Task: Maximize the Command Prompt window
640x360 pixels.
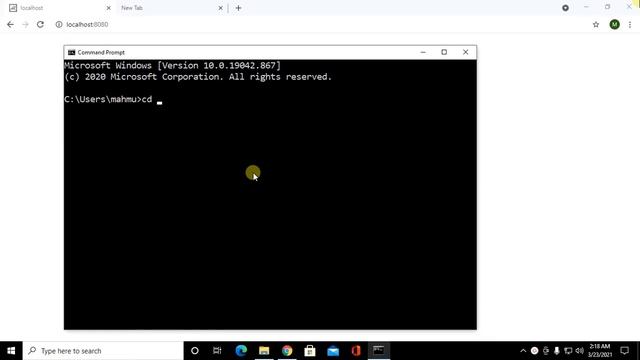Action: [x=444, y=52]
